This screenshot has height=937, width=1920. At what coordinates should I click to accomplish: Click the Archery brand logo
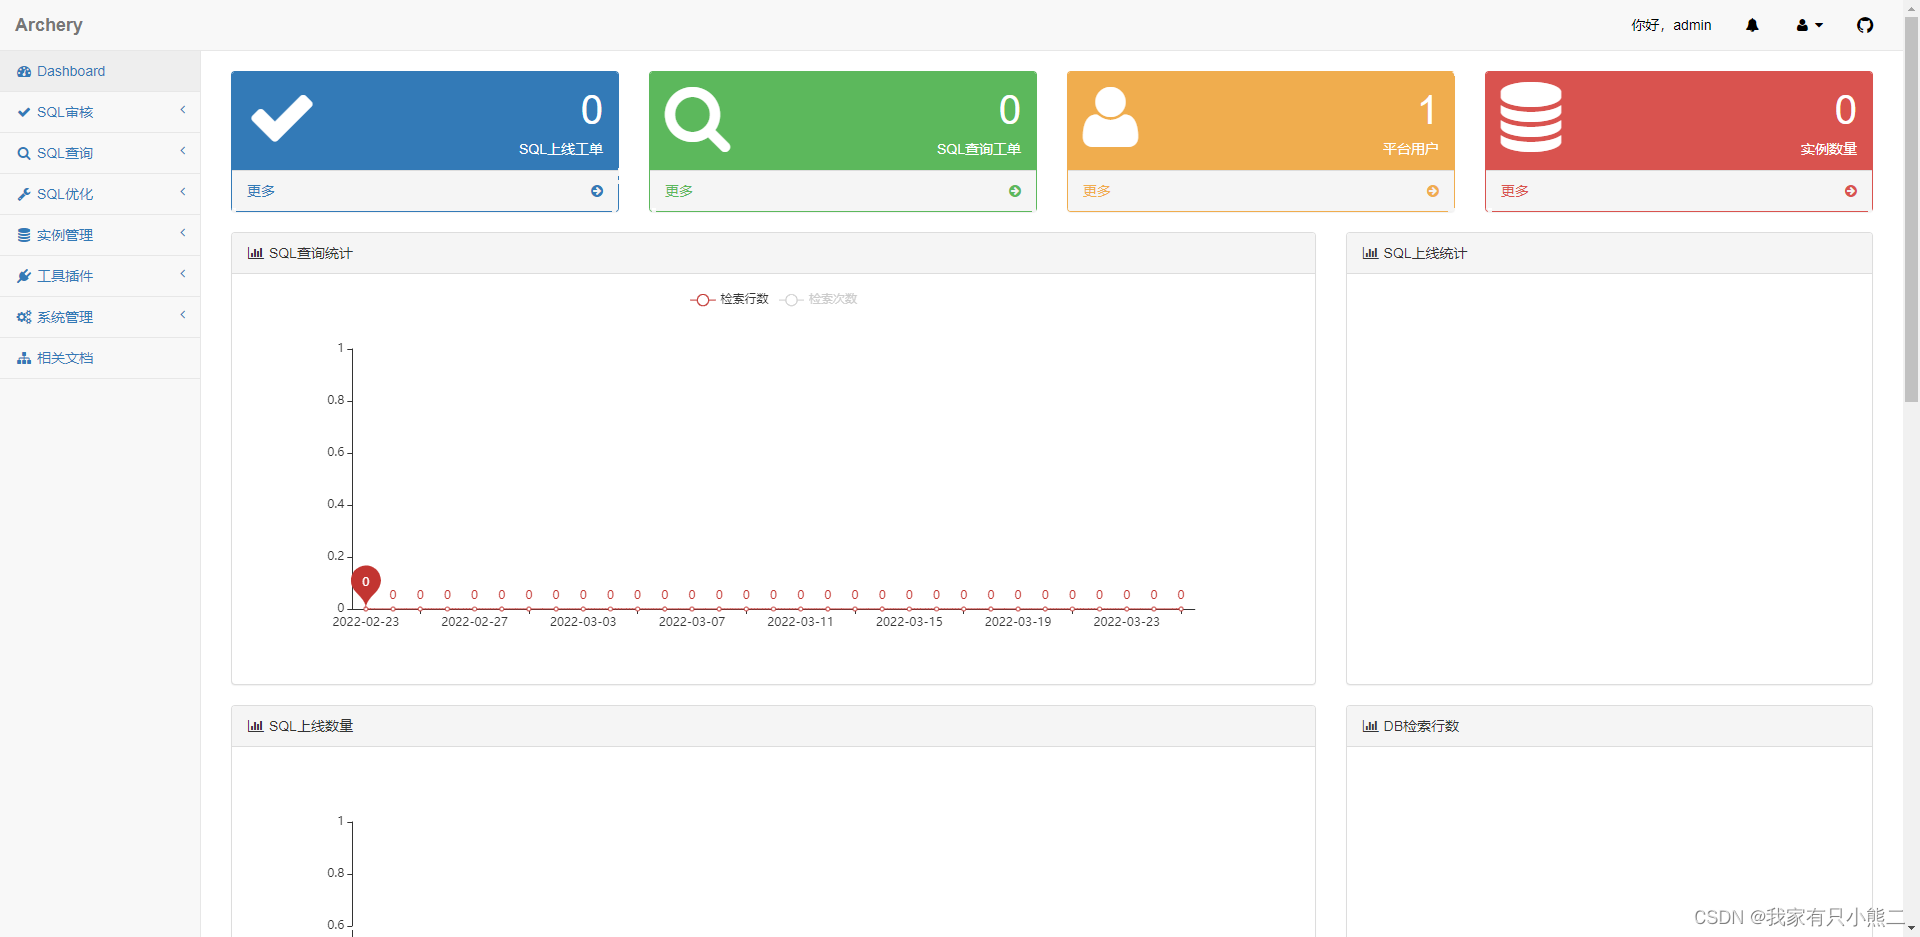coord(49,25)
